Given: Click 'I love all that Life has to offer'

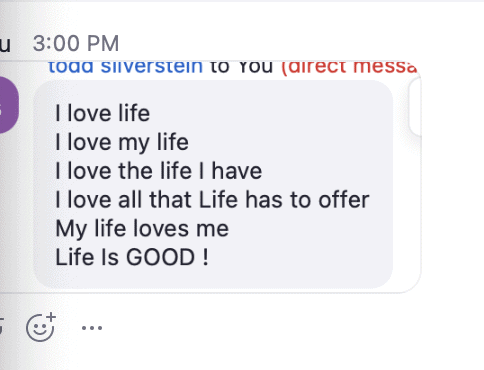Looking at the screenshot, I should (212, 200).
